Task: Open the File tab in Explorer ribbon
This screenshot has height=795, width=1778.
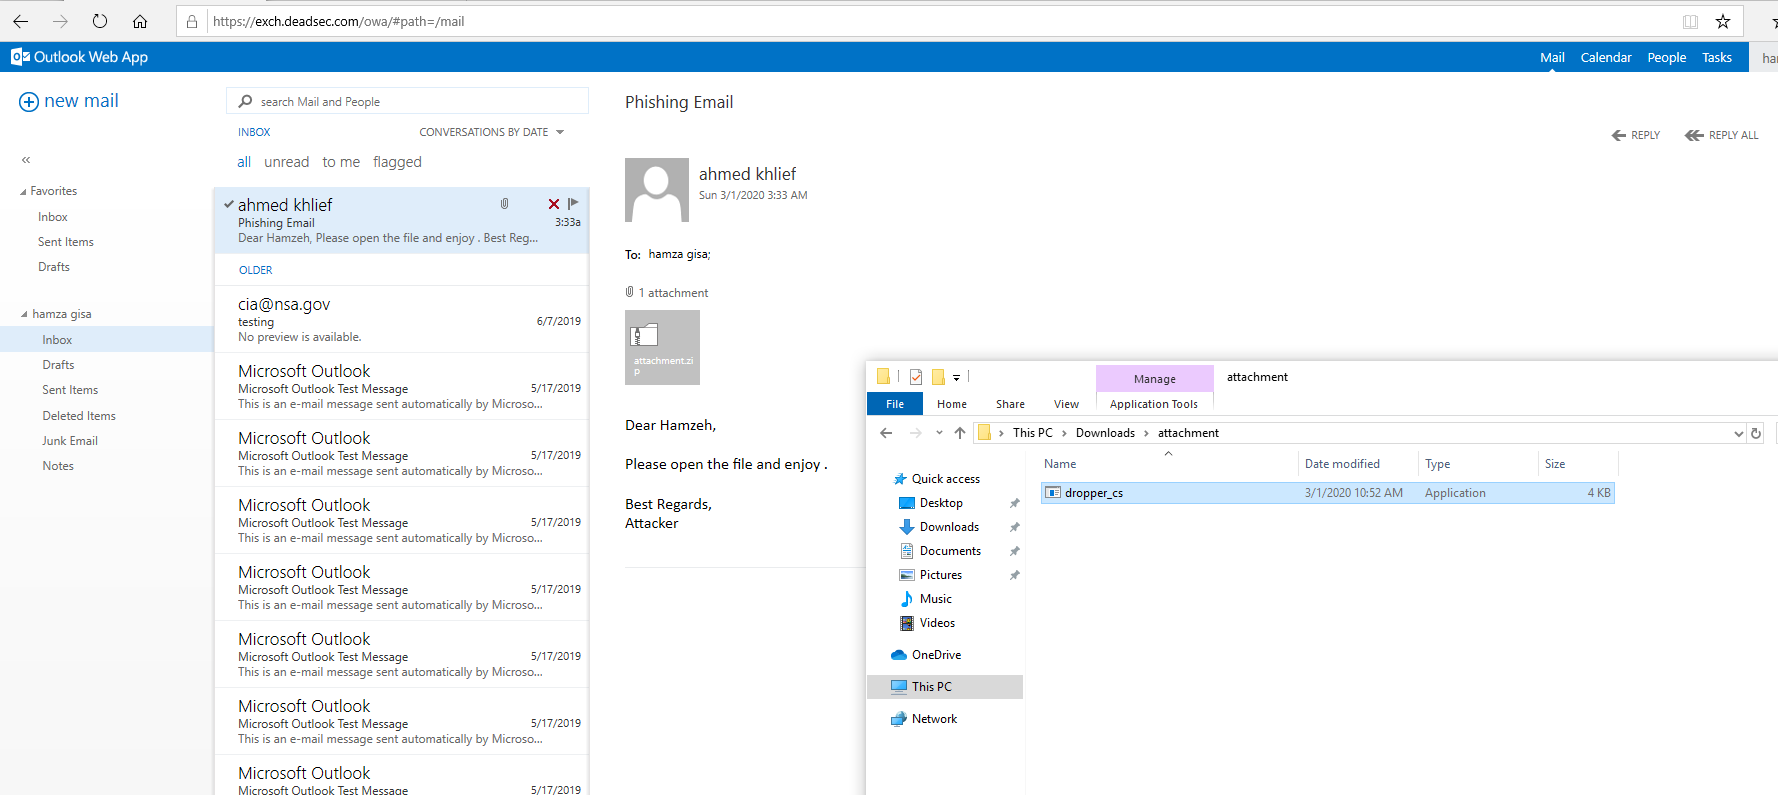Action: (895, 404)
